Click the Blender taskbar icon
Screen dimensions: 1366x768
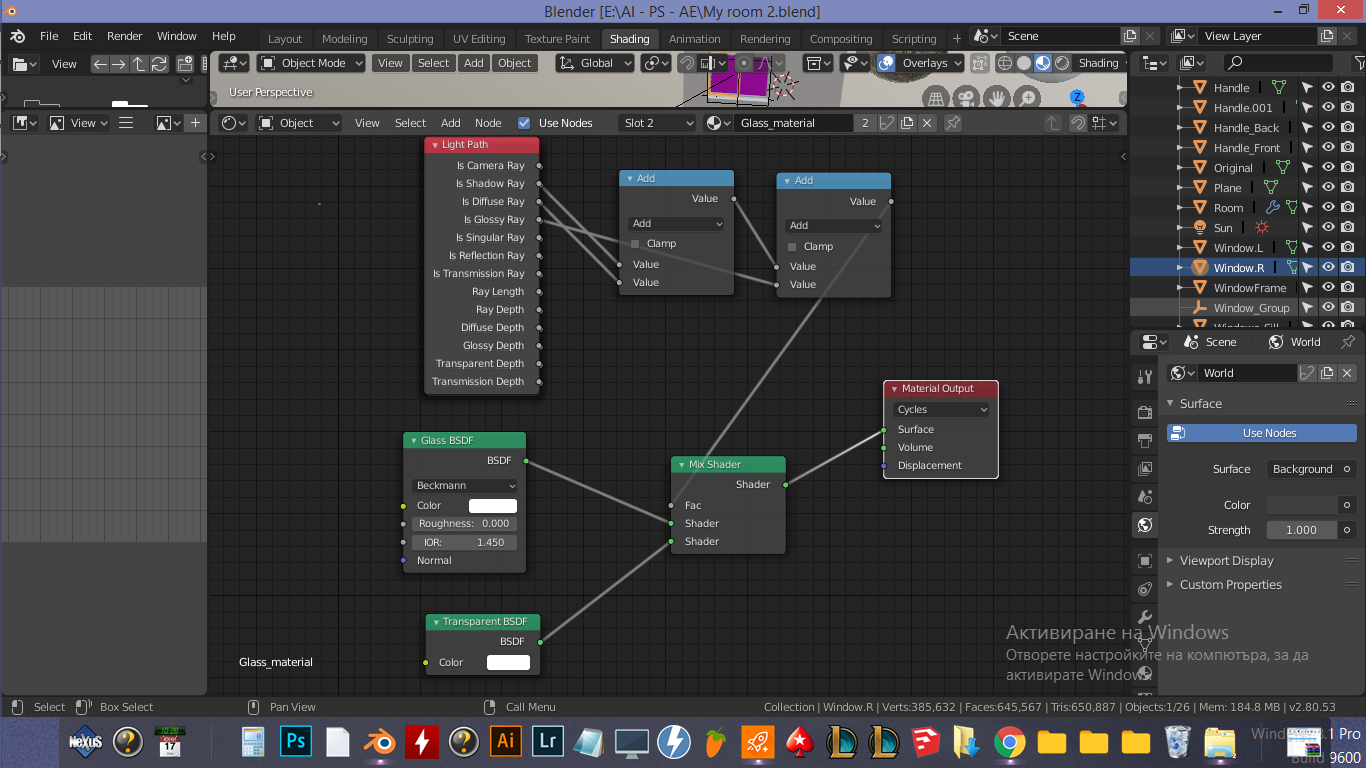tap(380, 742)
